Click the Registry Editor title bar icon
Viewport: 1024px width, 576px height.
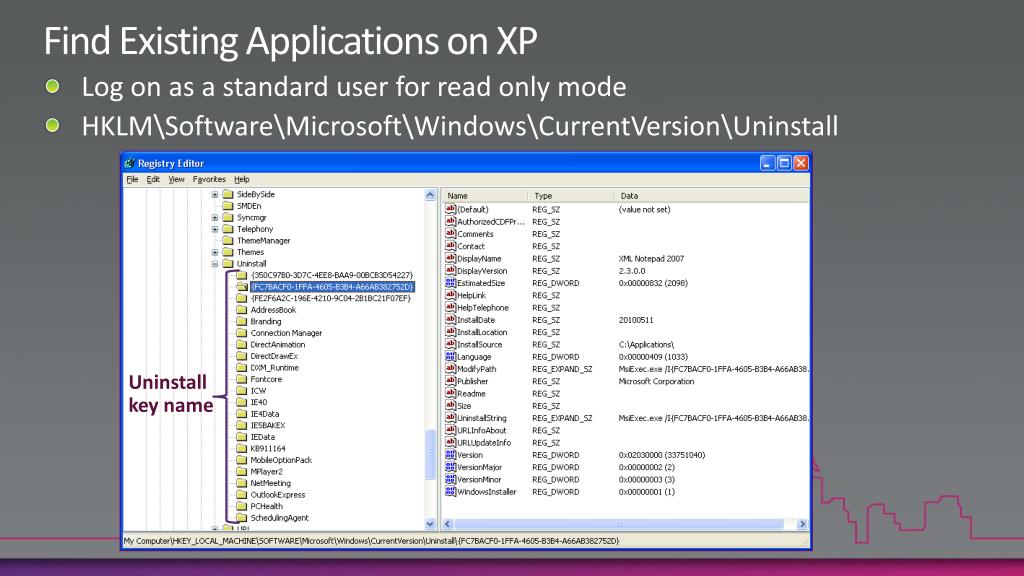coord(129,163)
